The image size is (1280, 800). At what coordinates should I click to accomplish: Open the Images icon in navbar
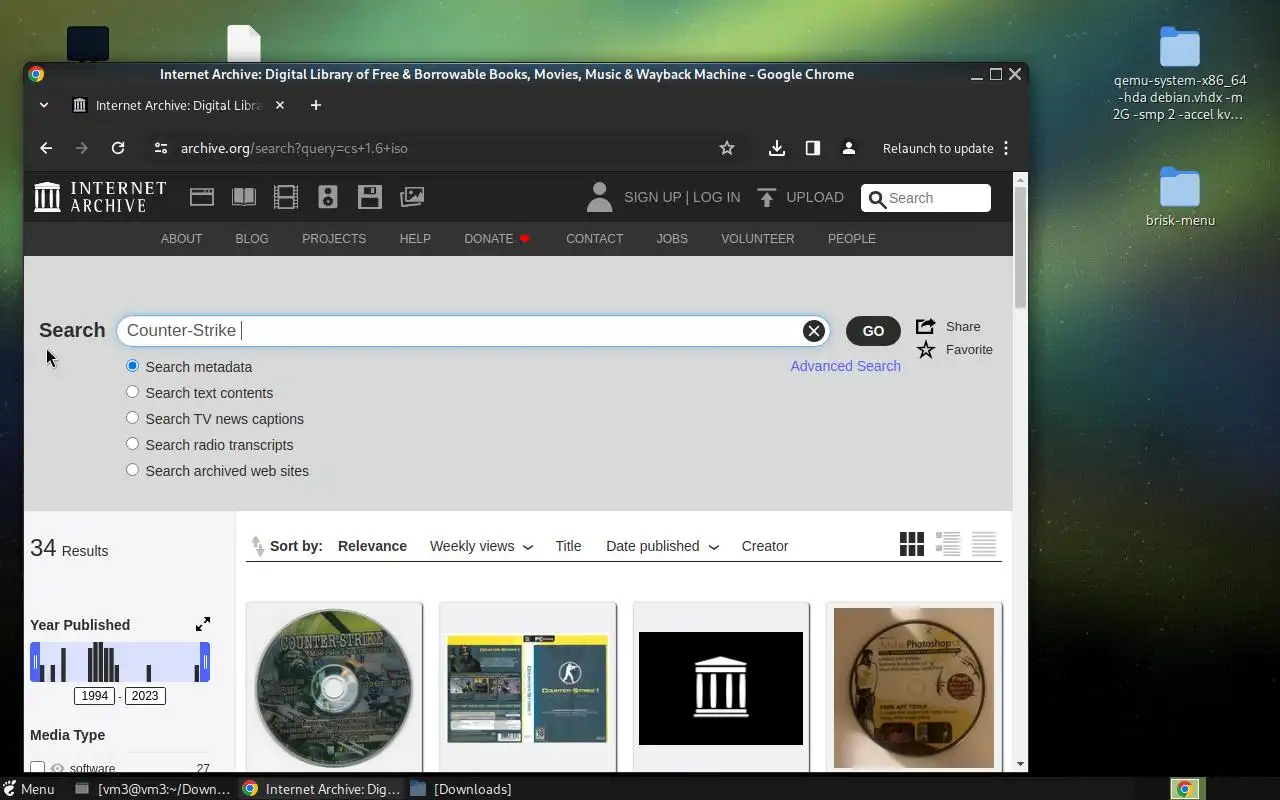[412, 197]
